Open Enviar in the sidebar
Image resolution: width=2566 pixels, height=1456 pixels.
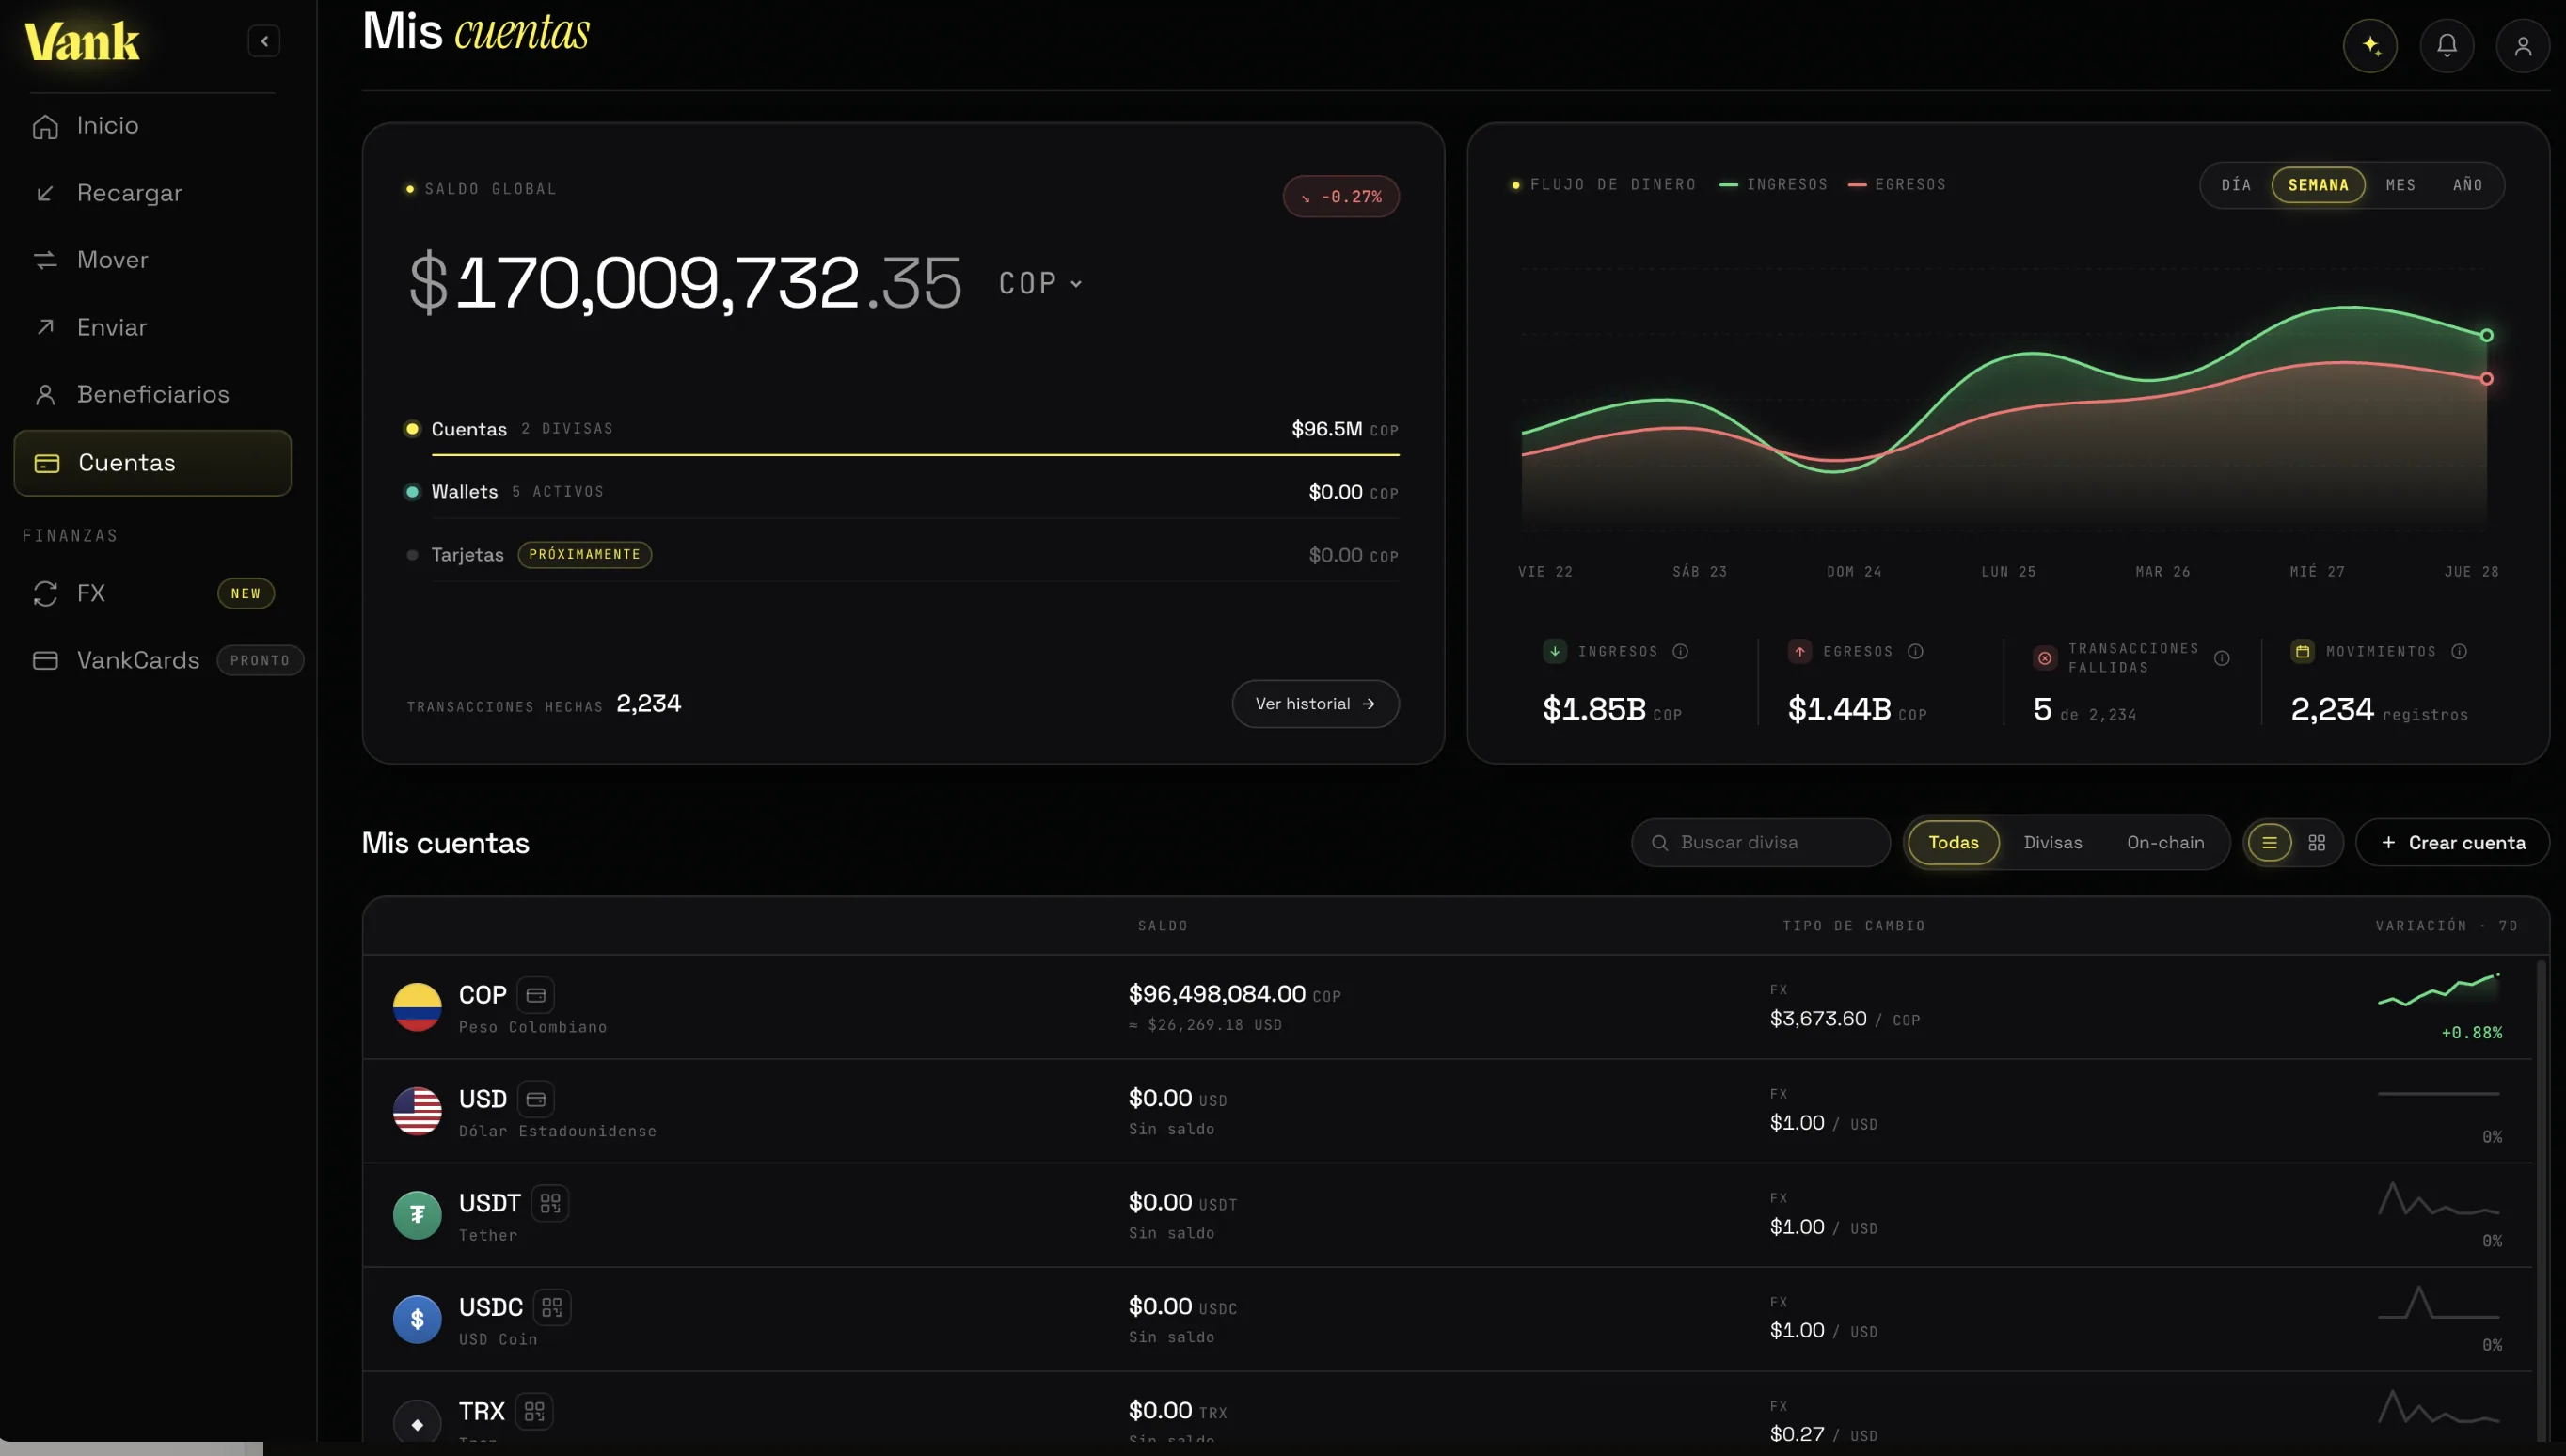click(152, 327)
